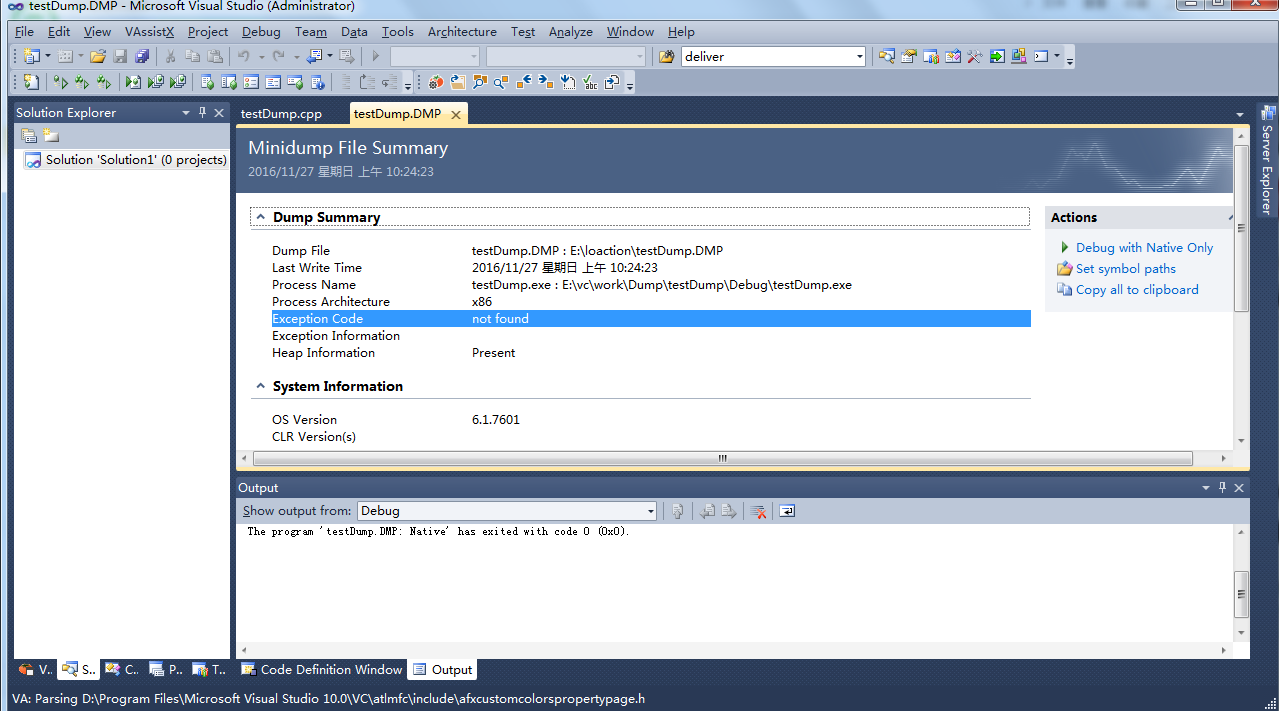
Task: Open Properties Window toolbar icon
Action: (x=909, y=57)
